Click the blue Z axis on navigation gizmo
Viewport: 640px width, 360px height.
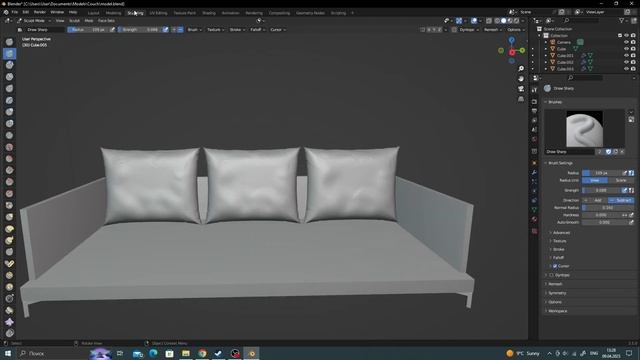click(512, 40)
